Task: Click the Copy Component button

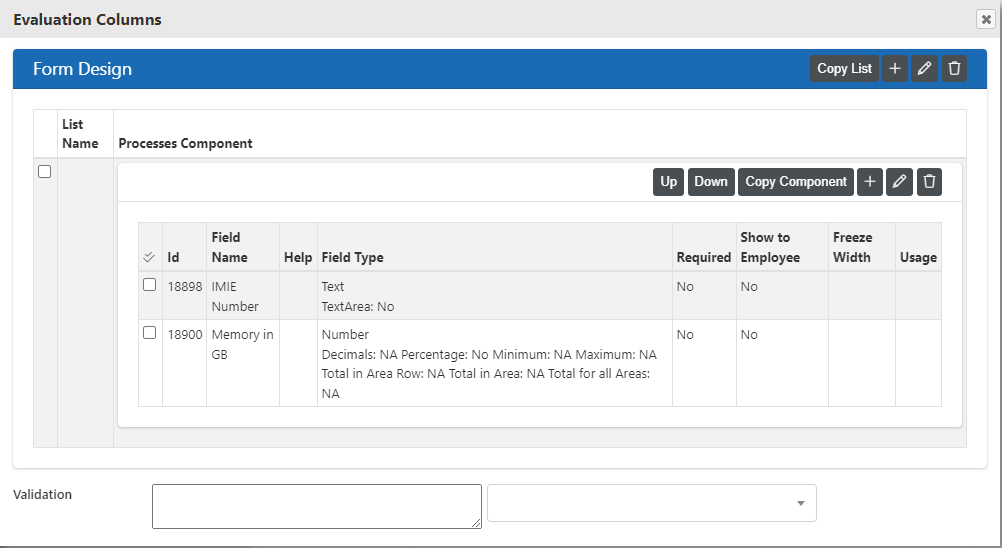Action: [796, 181]
